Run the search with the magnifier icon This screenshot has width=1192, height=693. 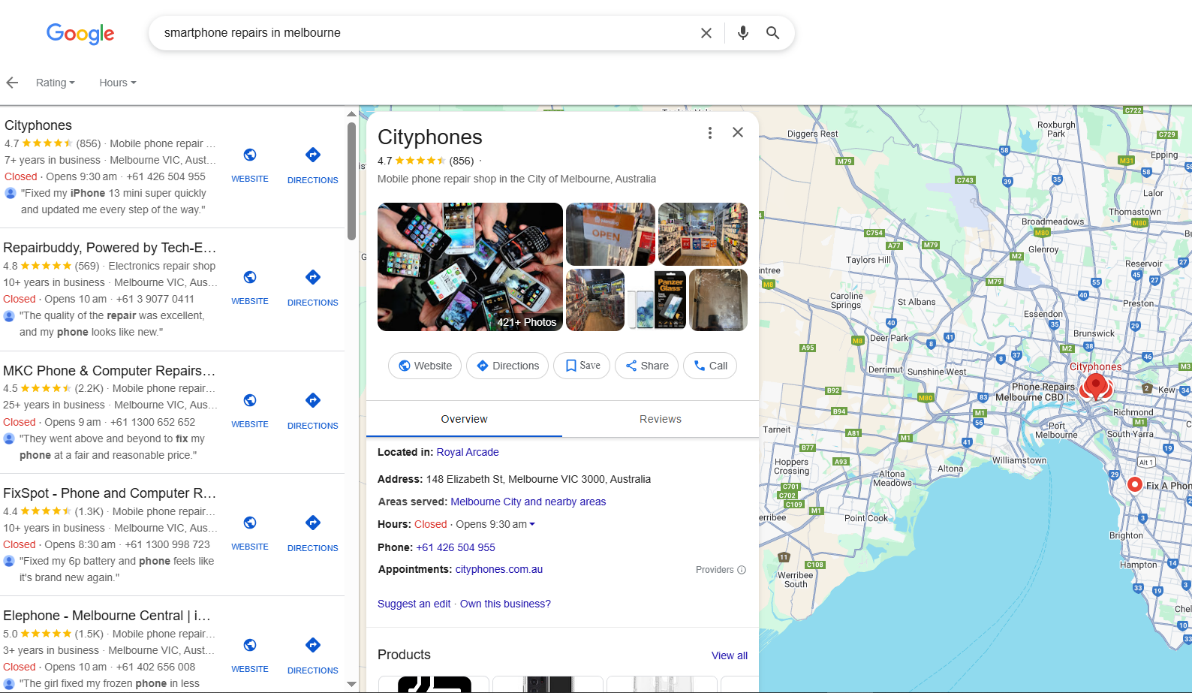(772, 33)
